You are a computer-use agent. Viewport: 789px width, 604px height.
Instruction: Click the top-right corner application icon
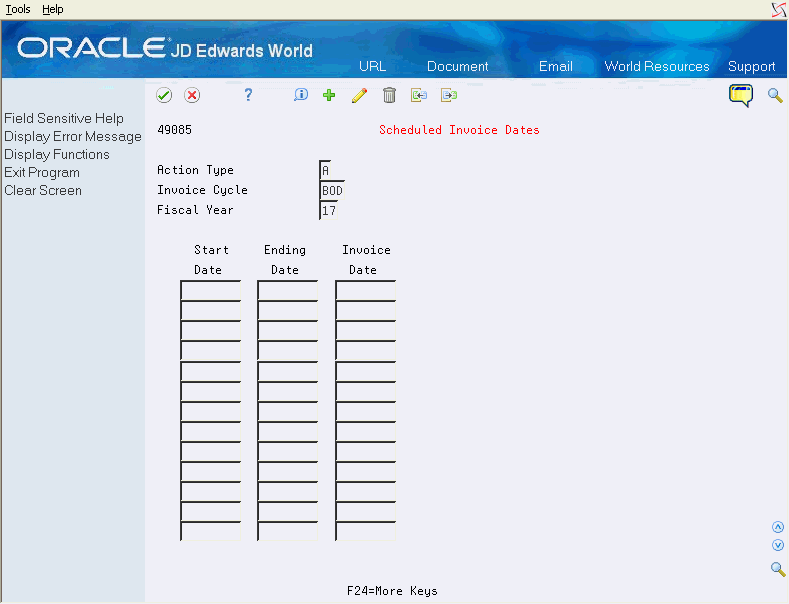click(x=779, y=10)
